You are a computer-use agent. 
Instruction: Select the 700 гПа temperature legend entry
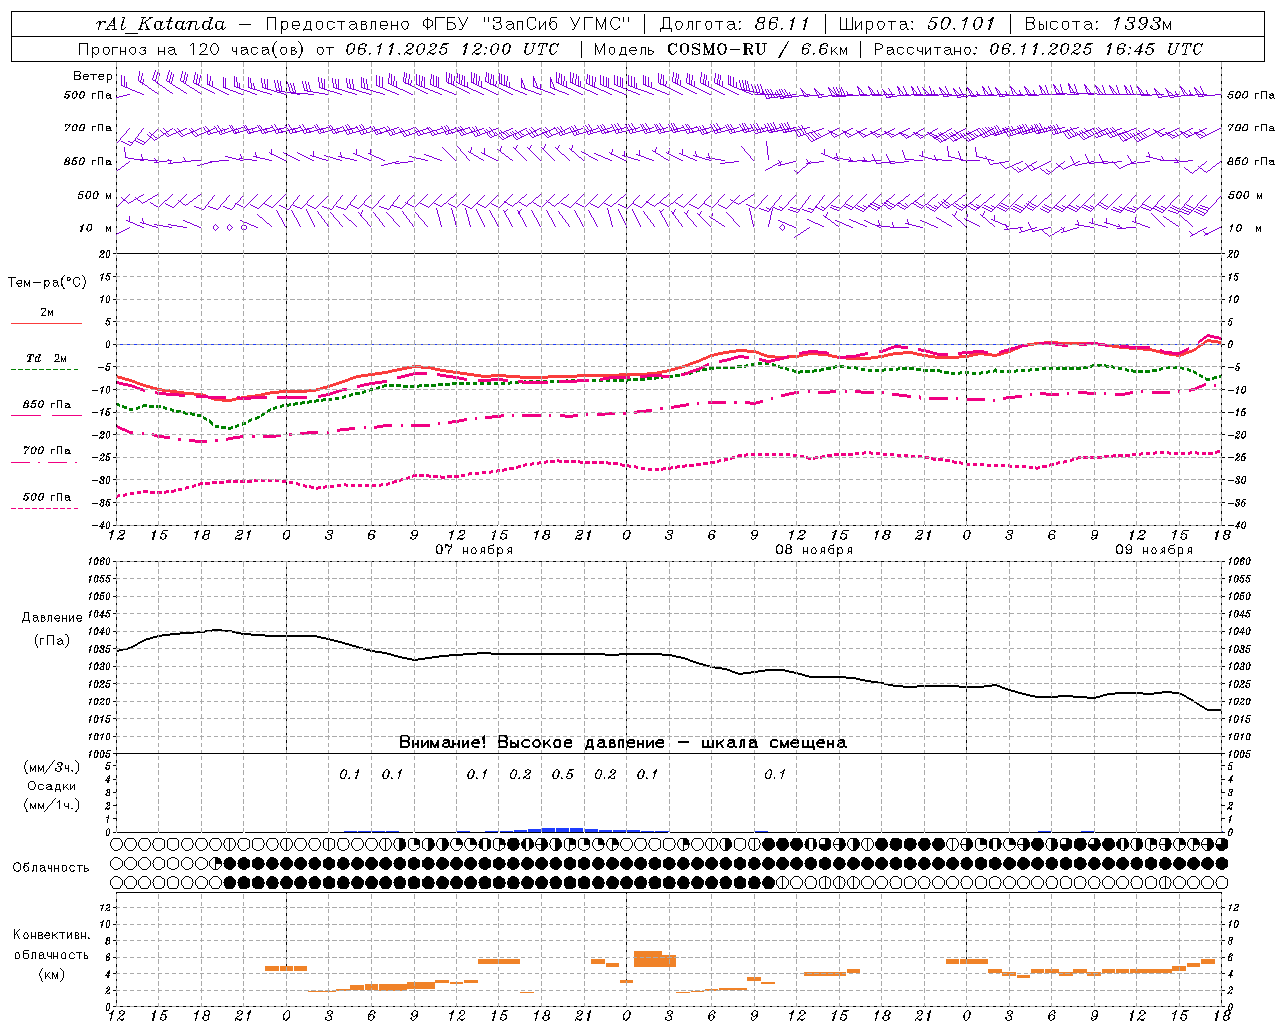pos(46,451)
